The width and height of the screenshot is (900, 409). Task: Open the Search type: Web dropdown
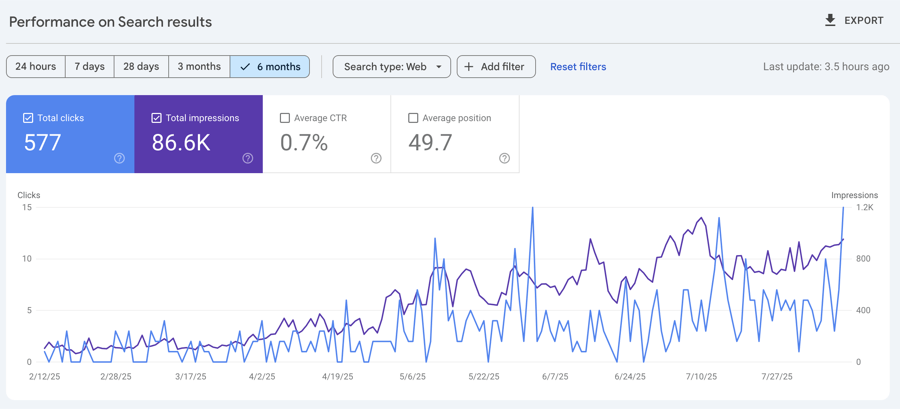[x=391, y=67]
